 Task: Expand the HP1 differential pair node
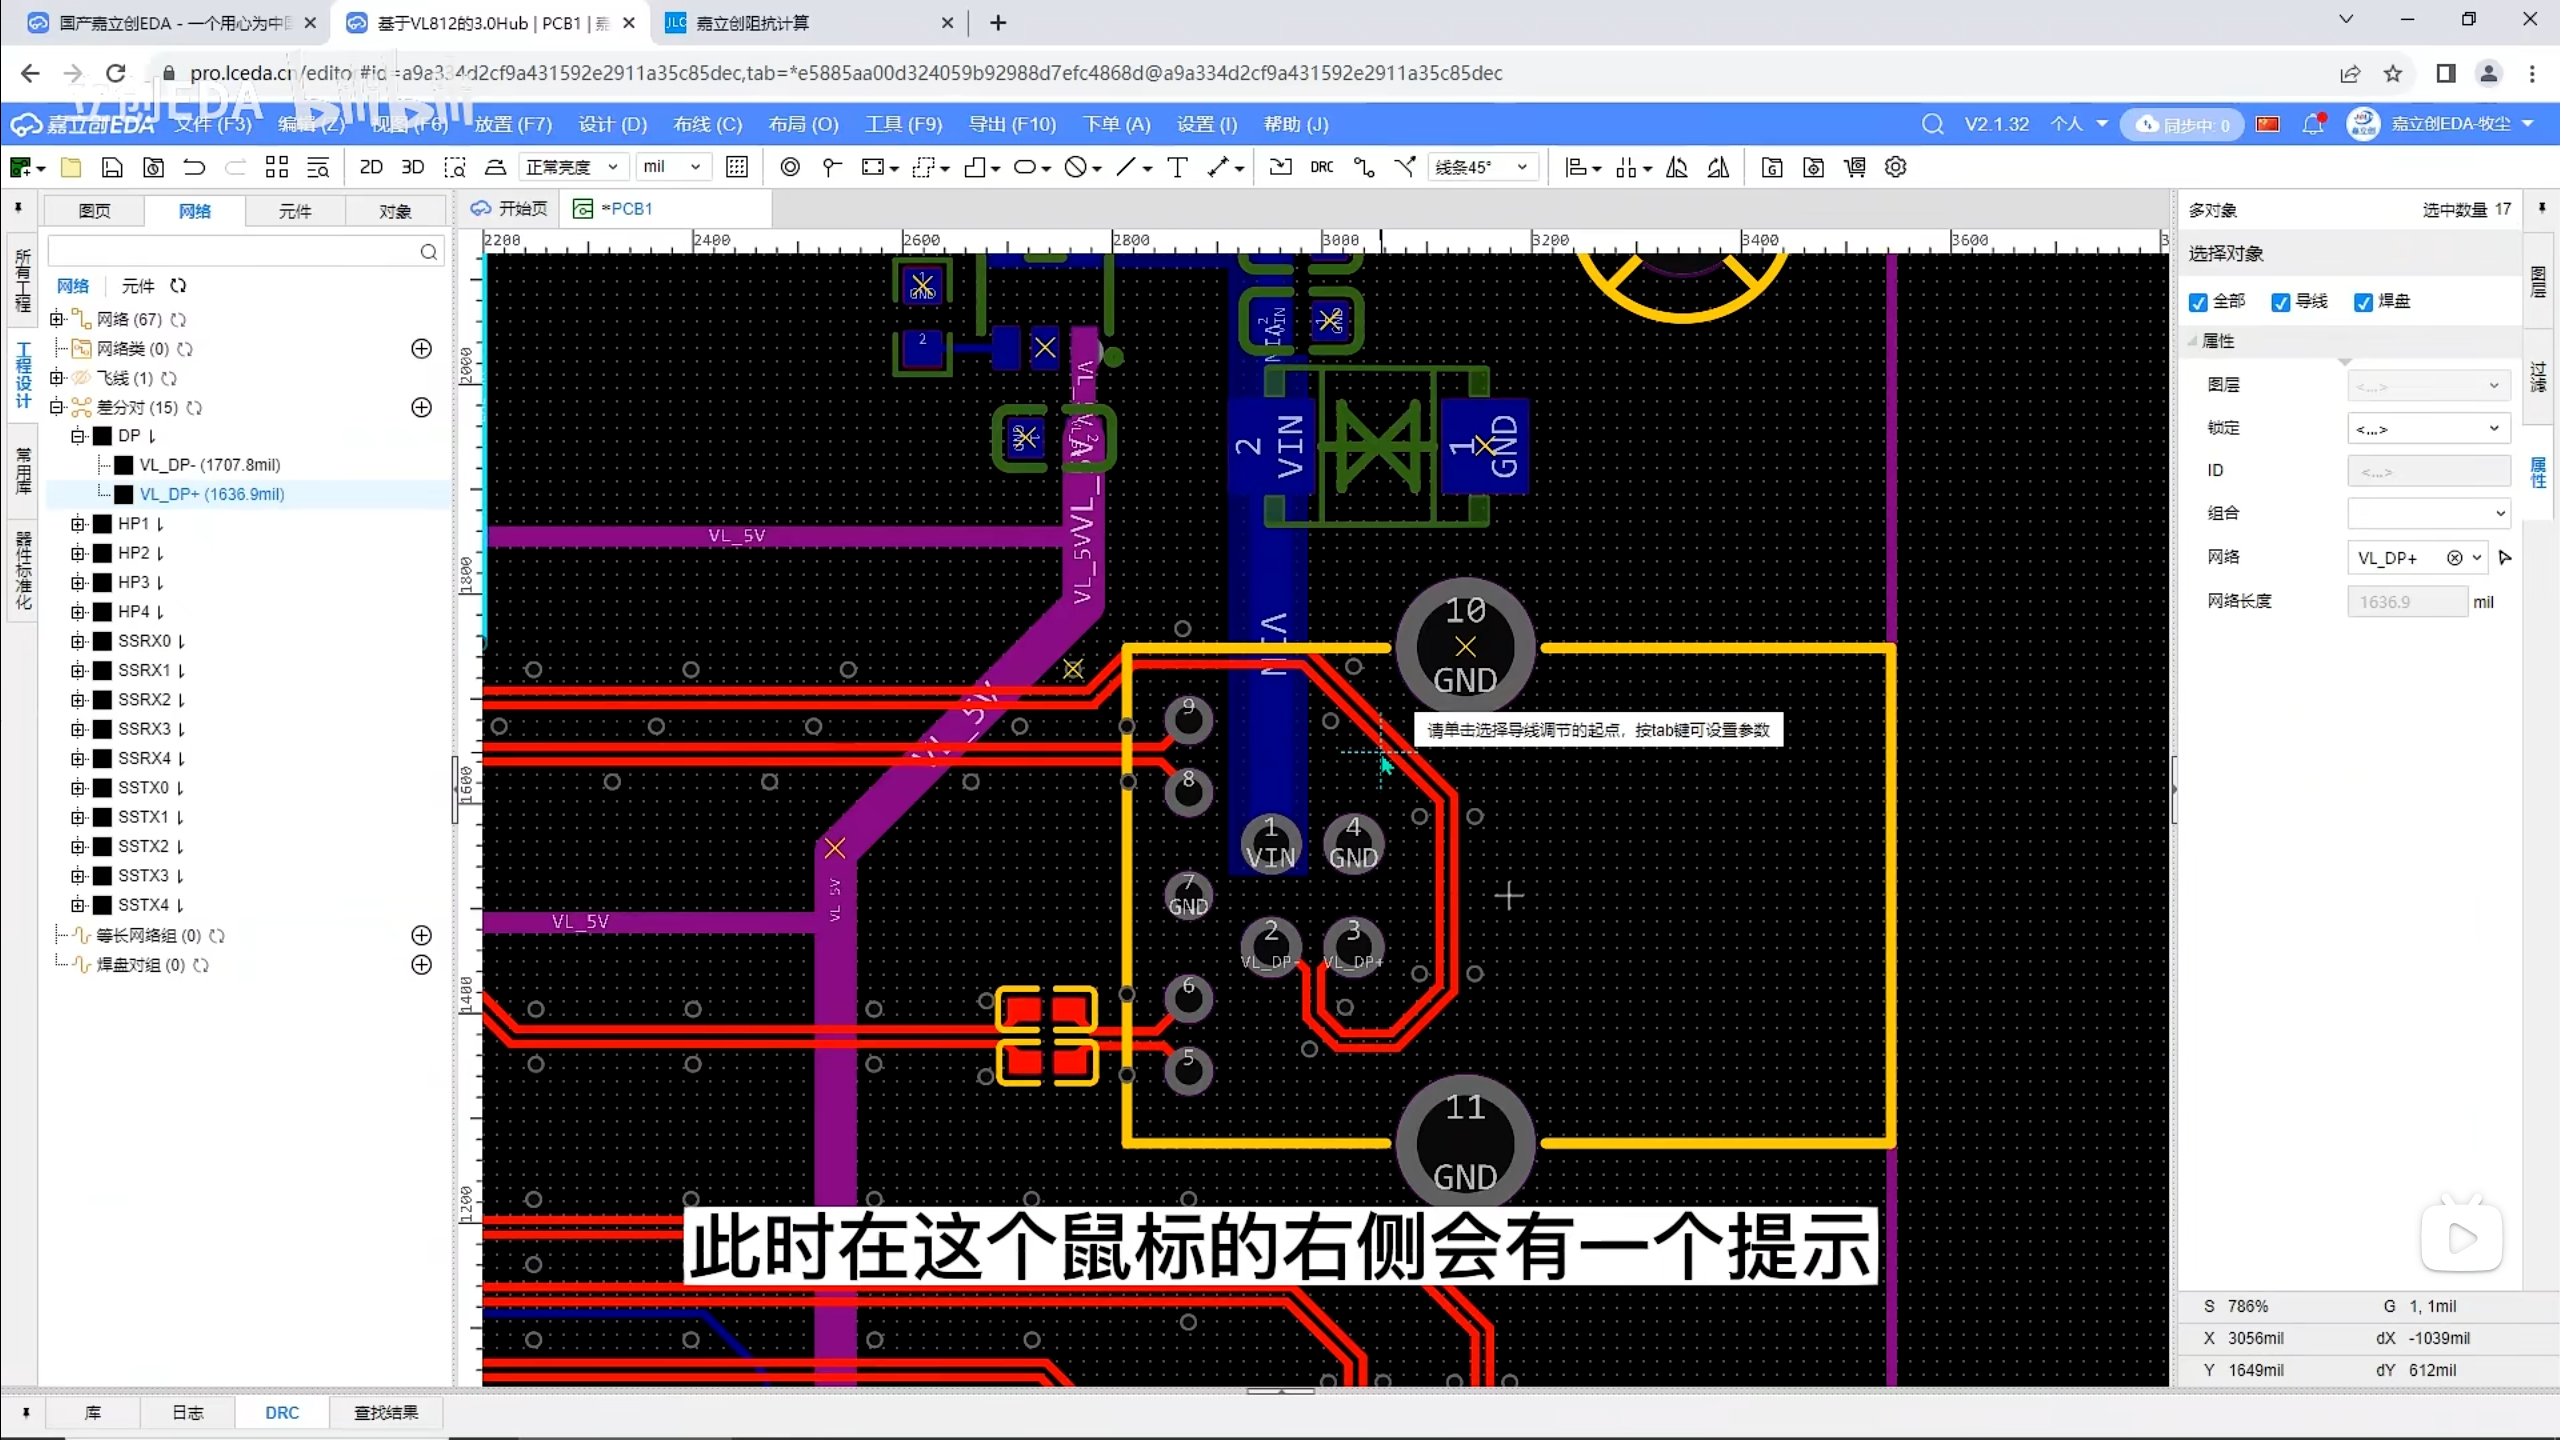pos(78,524)
